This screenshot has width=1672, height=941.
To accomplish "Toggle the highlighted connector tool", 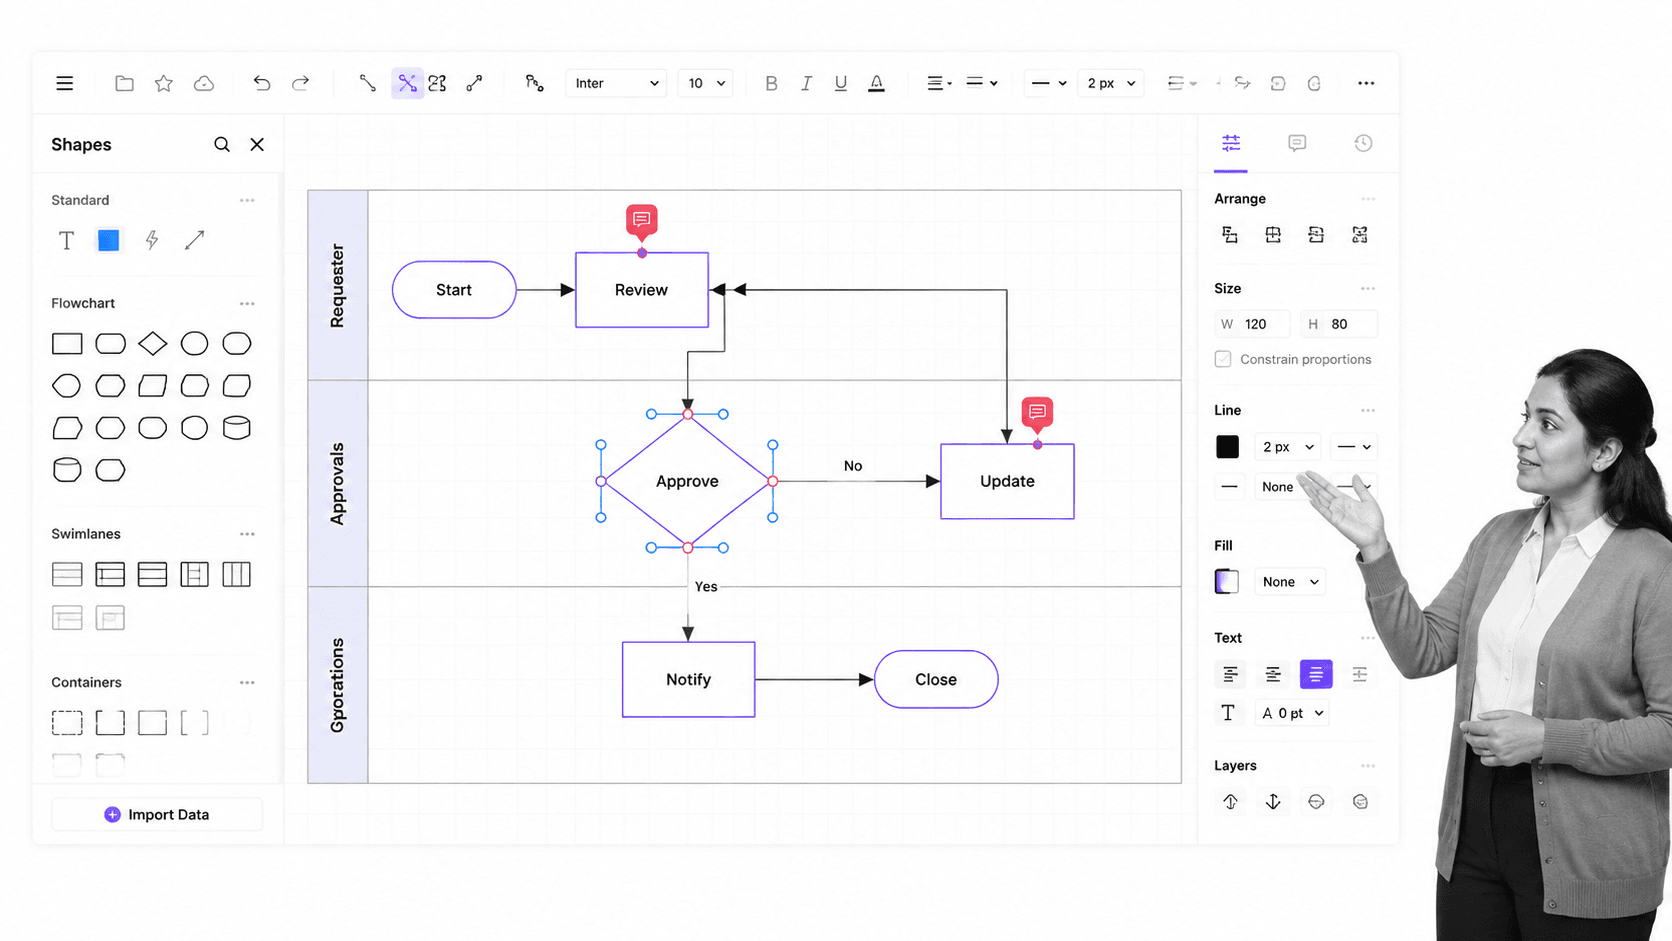I will pyautogui.click(x=407, y=83).
